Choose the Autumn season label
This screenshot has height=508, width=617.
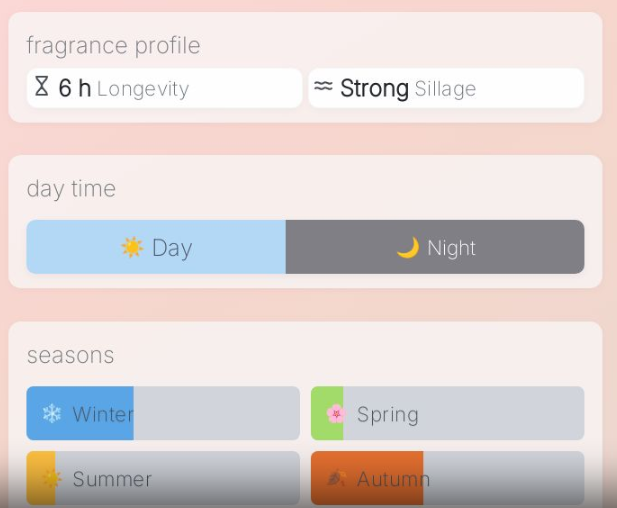(x=393, y=479)
